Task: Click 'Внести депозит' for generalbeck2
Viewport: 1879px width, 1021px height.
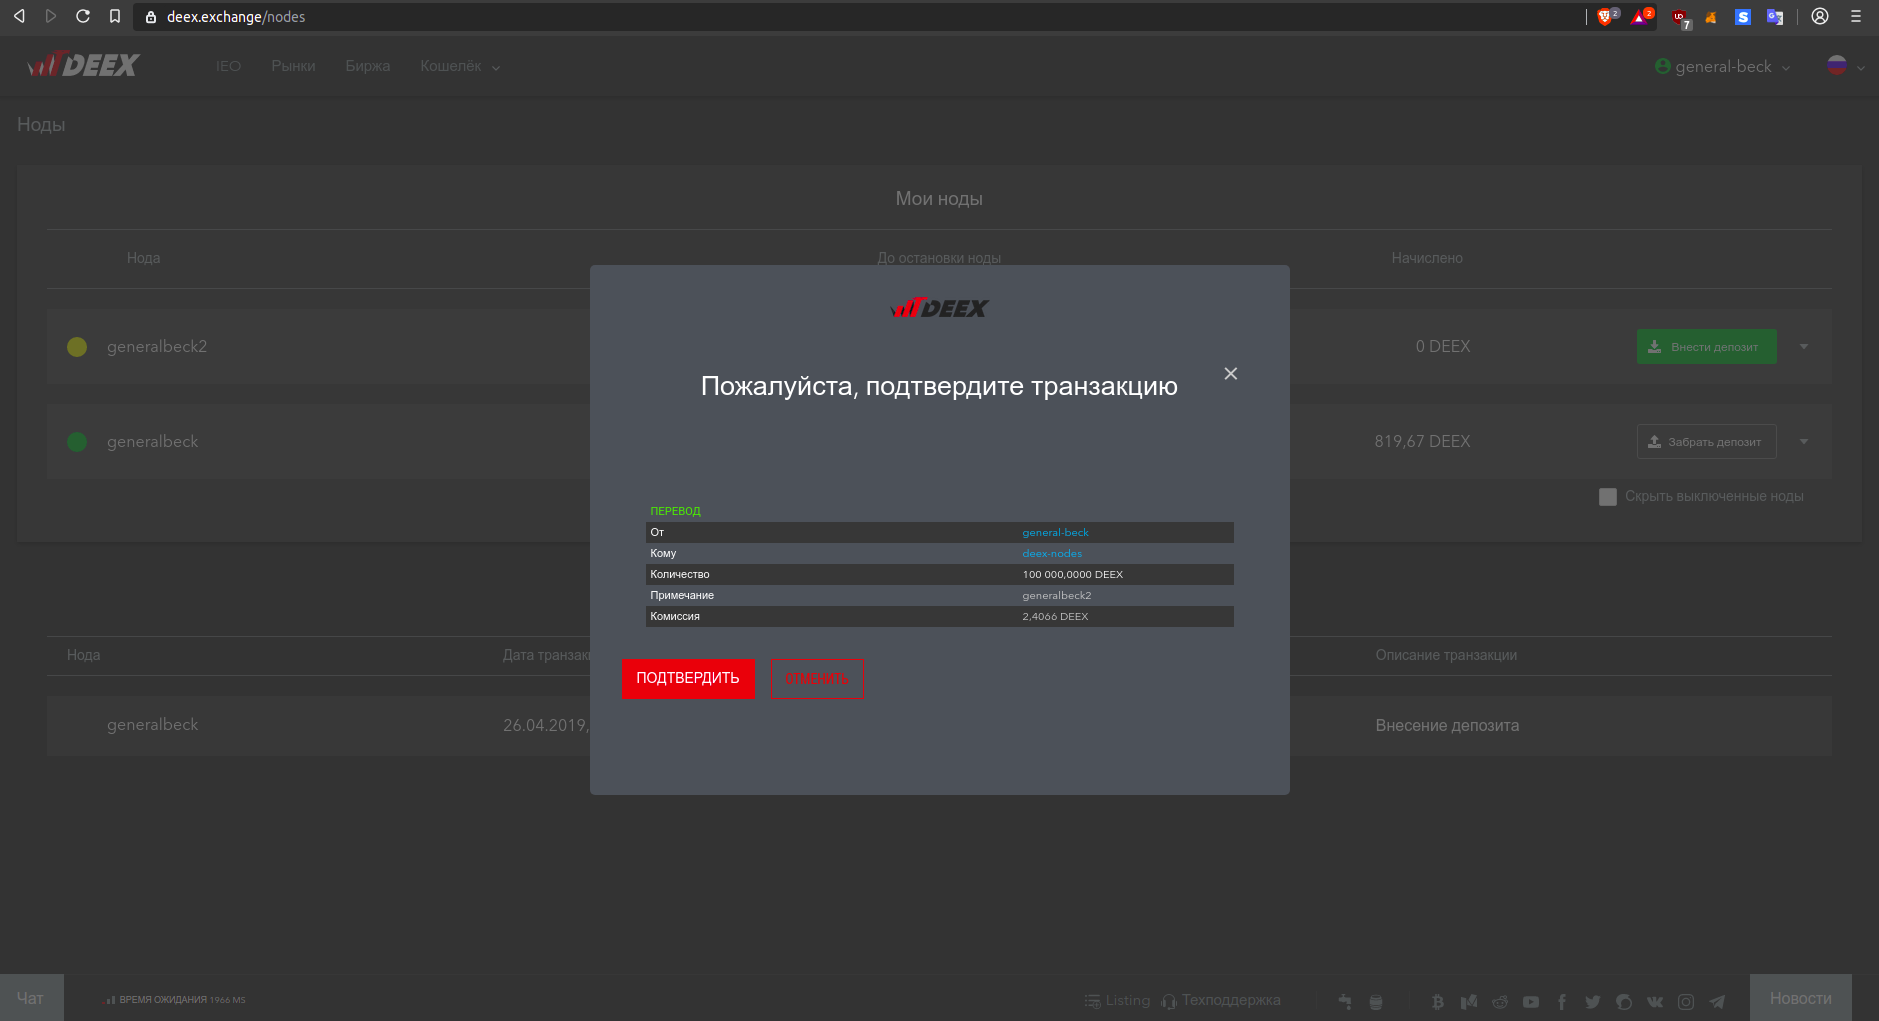Action: (x=1707, y=347)
